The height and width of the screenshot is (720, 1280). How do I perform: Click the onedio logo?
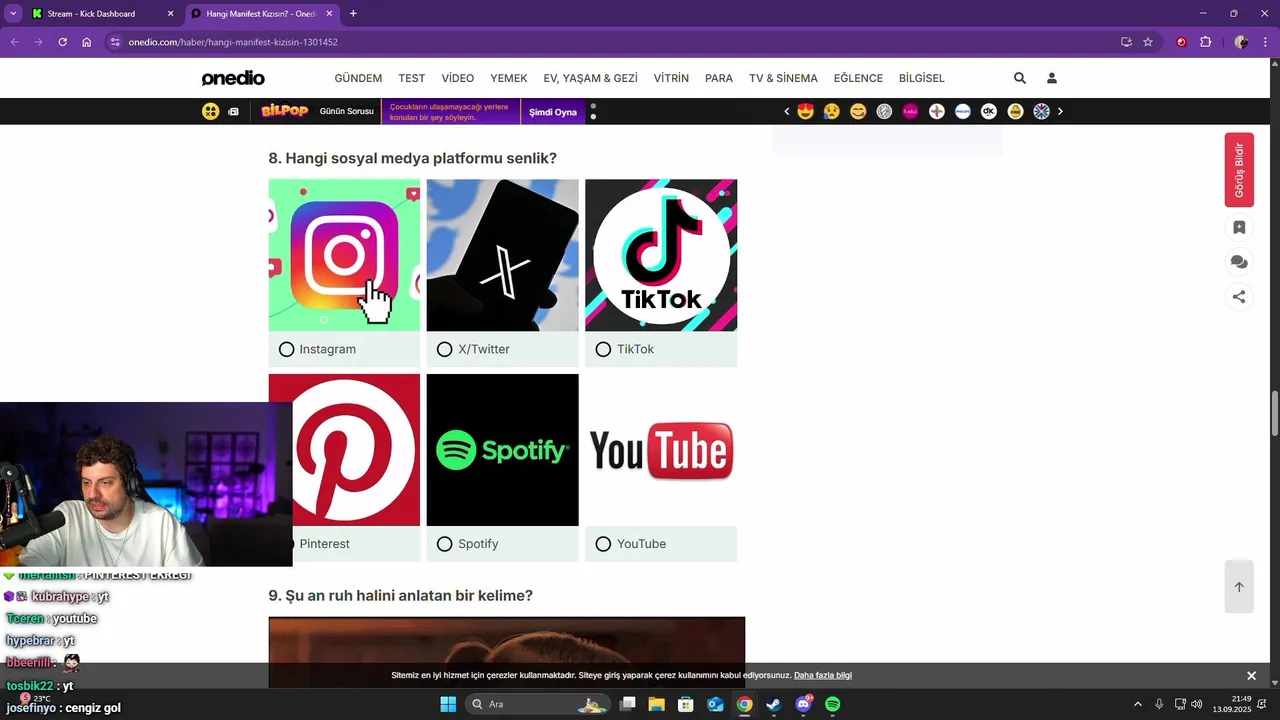233,78
